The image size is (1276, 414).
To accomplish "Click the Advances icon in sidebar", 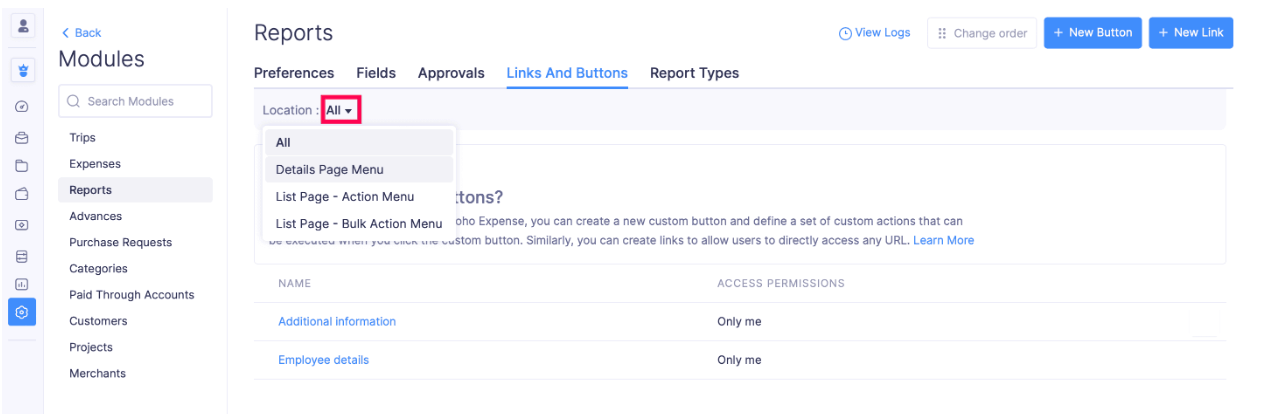I will [x=22, y=225].
